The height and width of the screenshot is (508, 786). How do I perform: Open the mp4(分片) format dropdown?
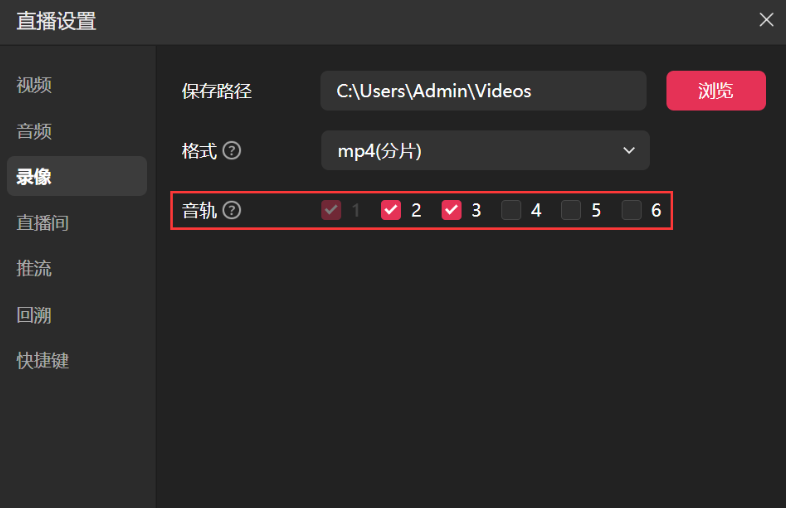pos(485,151)
